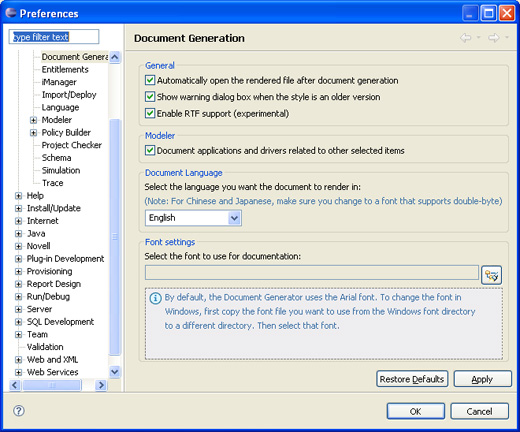This screenshot has height=432, width=520.
Task: Select Schema preference page
Action: point(56,158)
